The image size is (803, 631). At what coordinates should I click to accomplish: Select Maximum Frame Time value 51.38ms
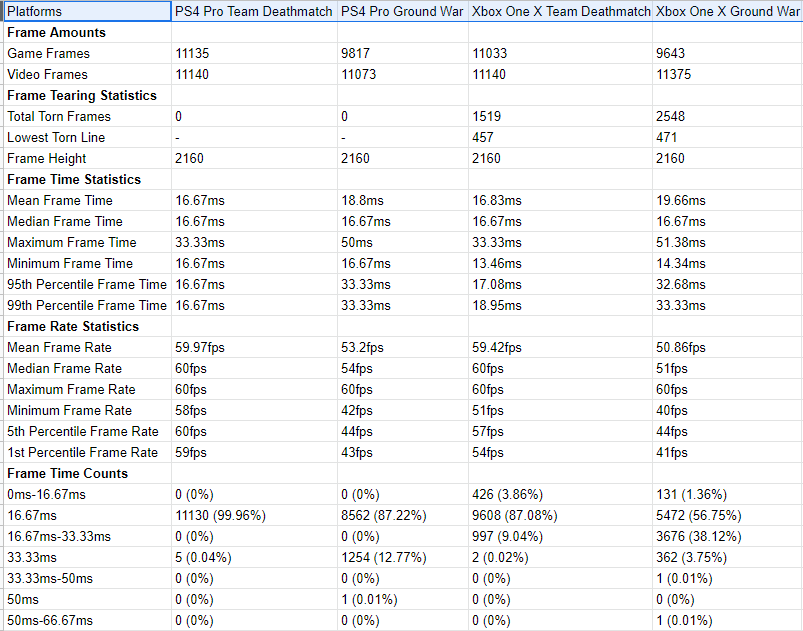click(681, 242)
